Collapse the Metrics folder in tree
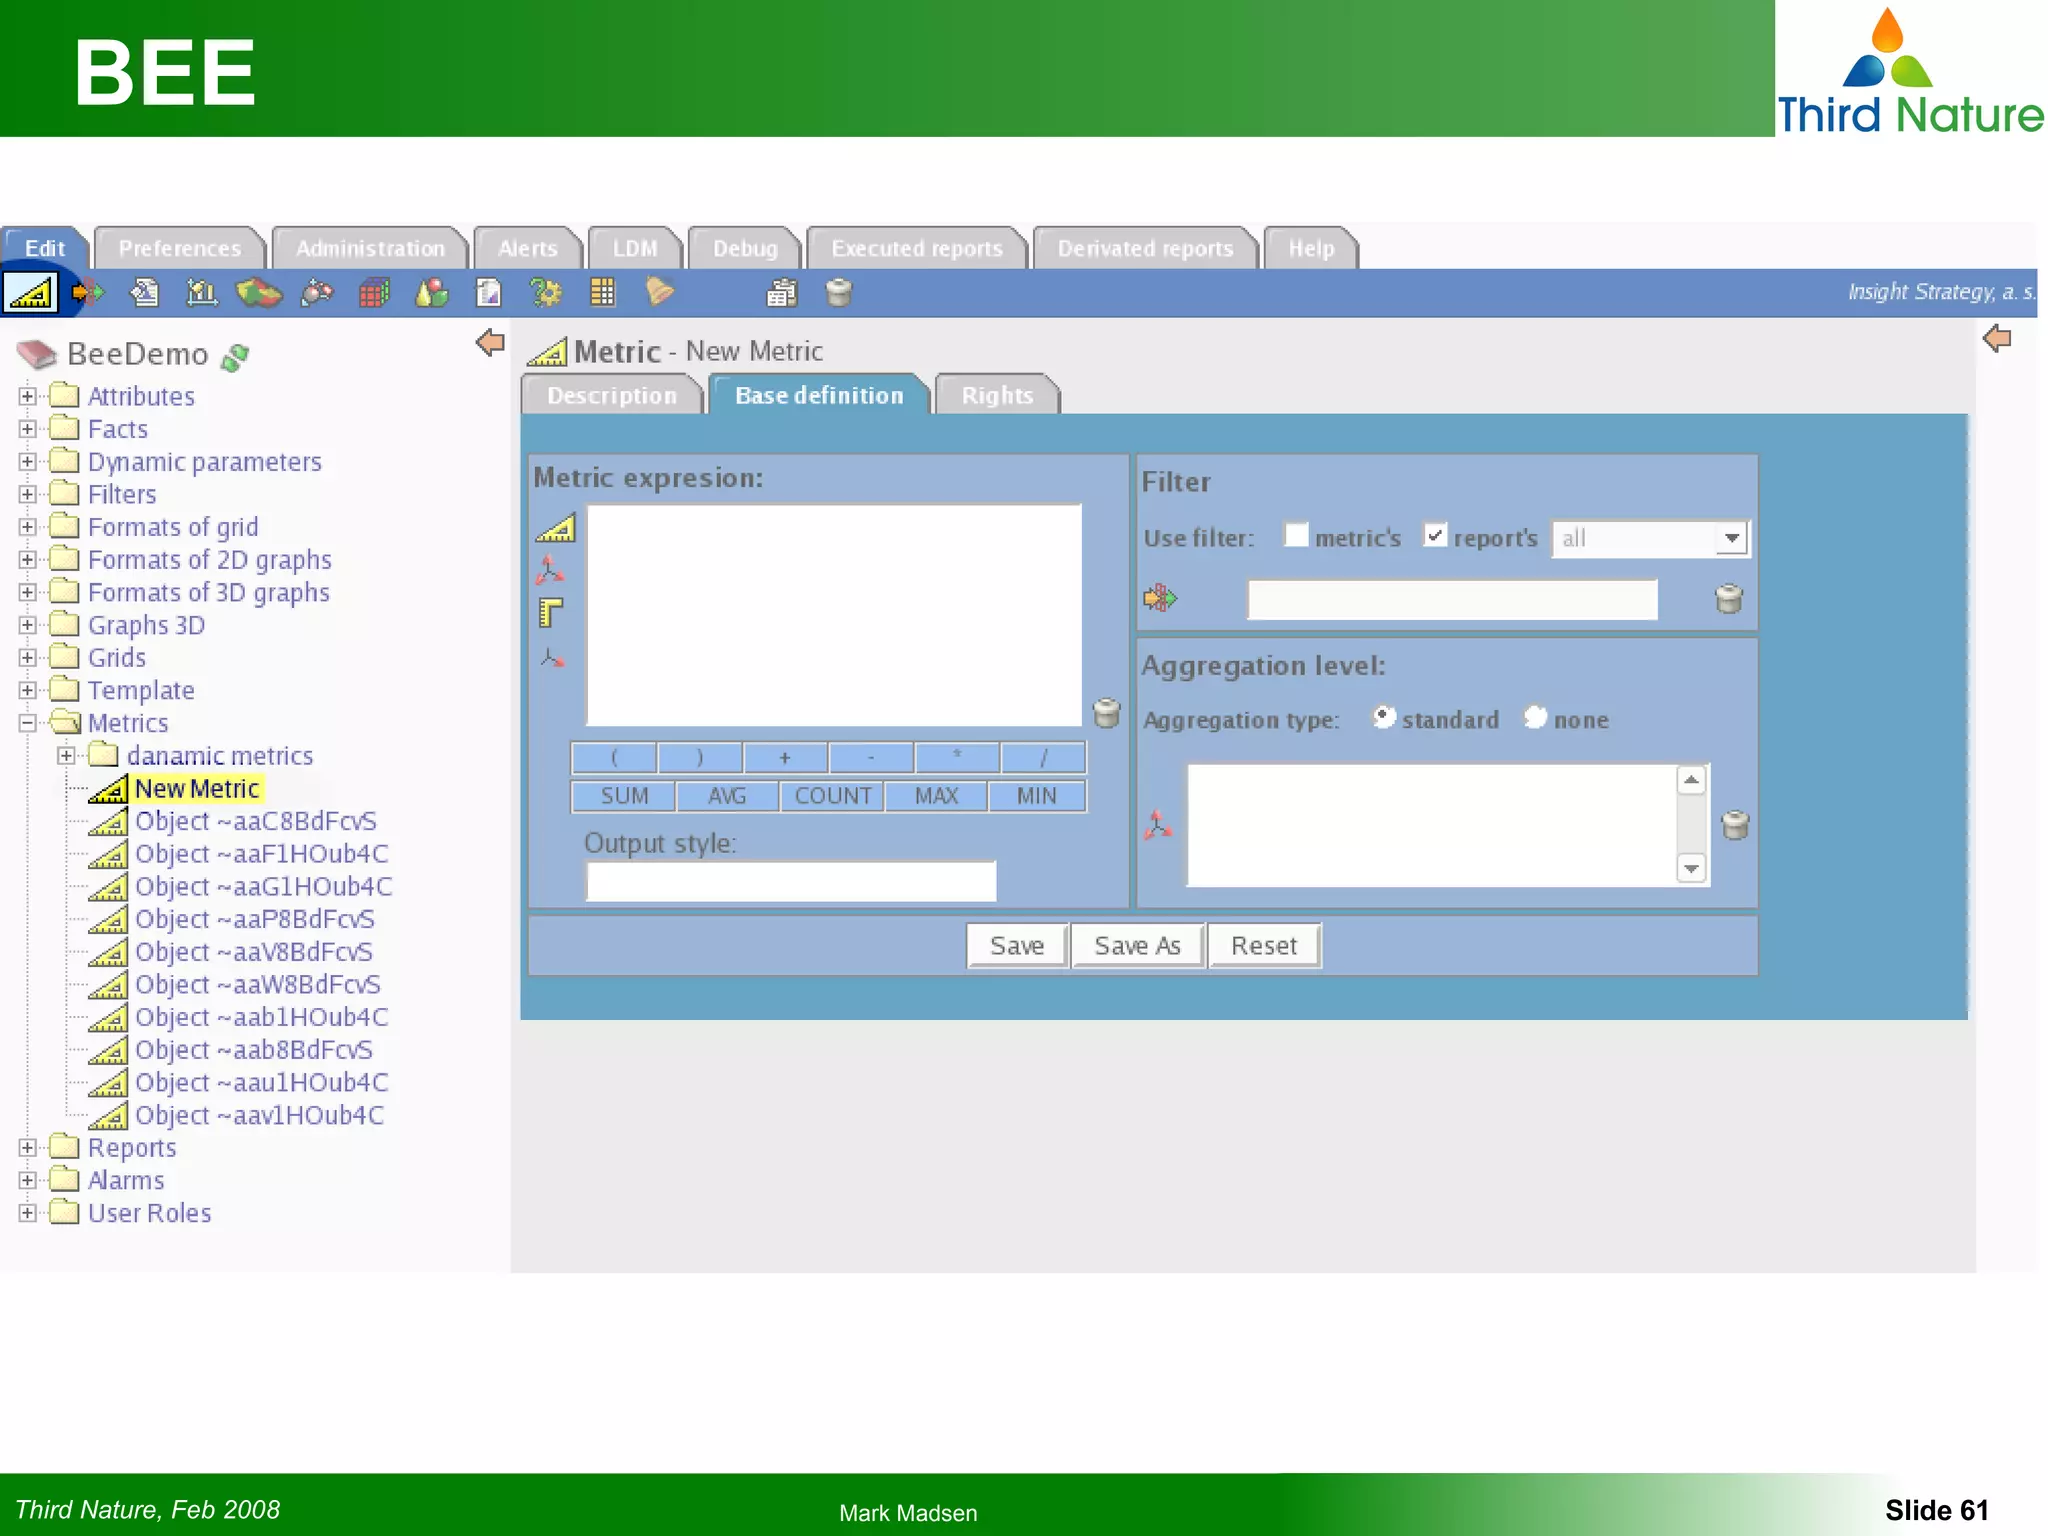 27,723
